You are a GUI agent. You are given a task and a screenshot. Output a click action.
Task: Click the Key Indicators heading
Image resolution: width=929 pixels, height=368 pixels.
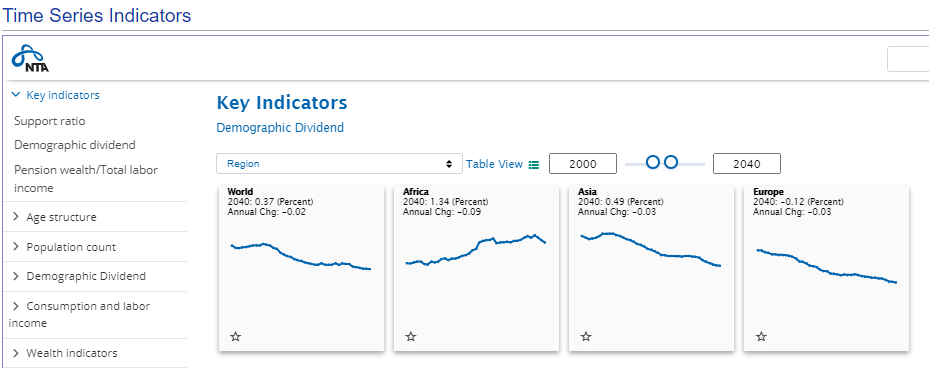coord(282,103)
